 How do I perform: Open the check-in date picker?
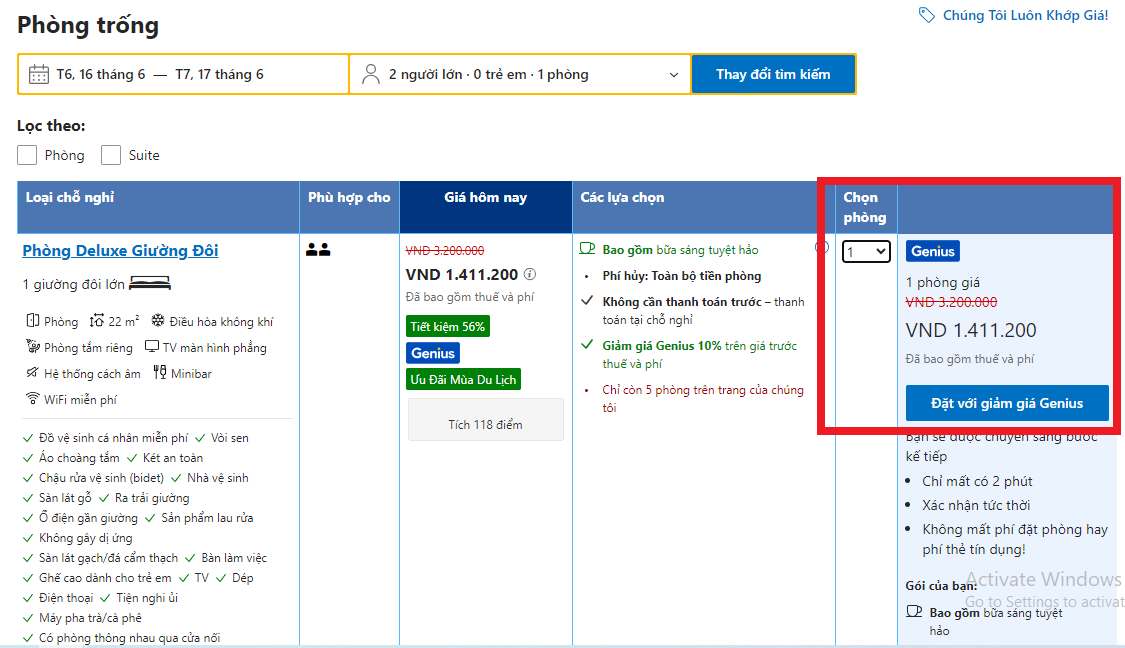[101, 74]
